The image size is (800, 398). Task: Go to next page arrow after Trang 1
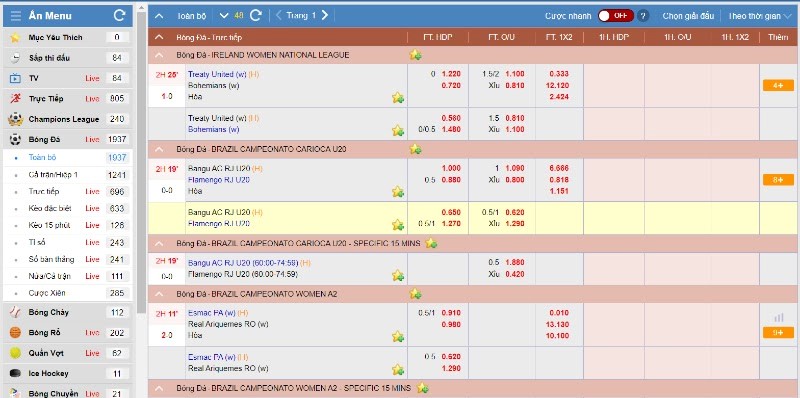[325, 15]
